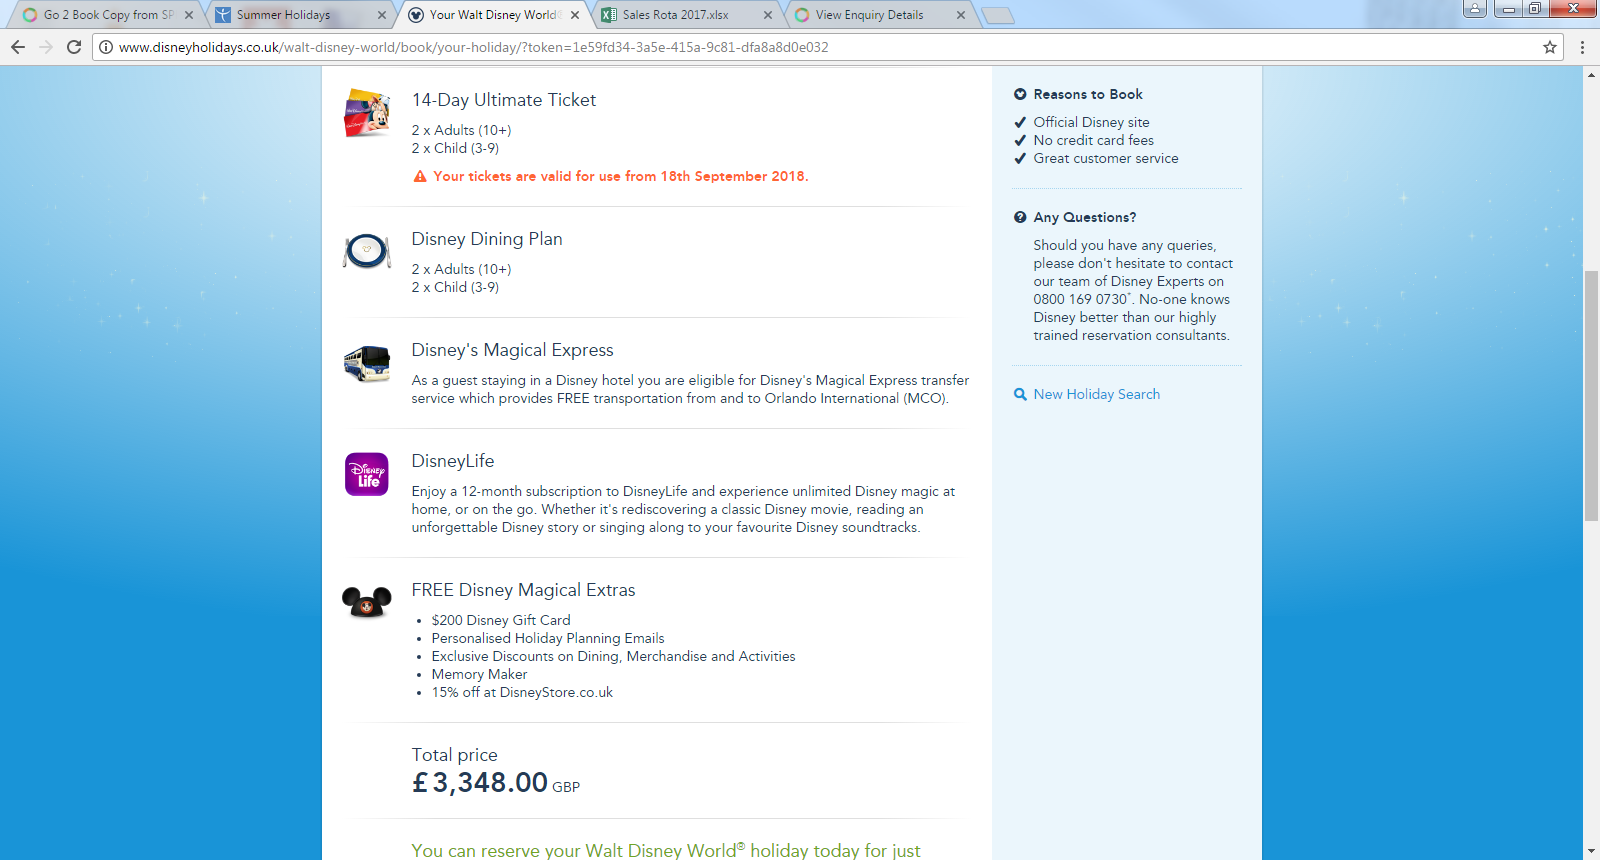Close the Go 2 Book Copy tab
Viewport: 1600px width, 860px height.
tap(189, 15)
